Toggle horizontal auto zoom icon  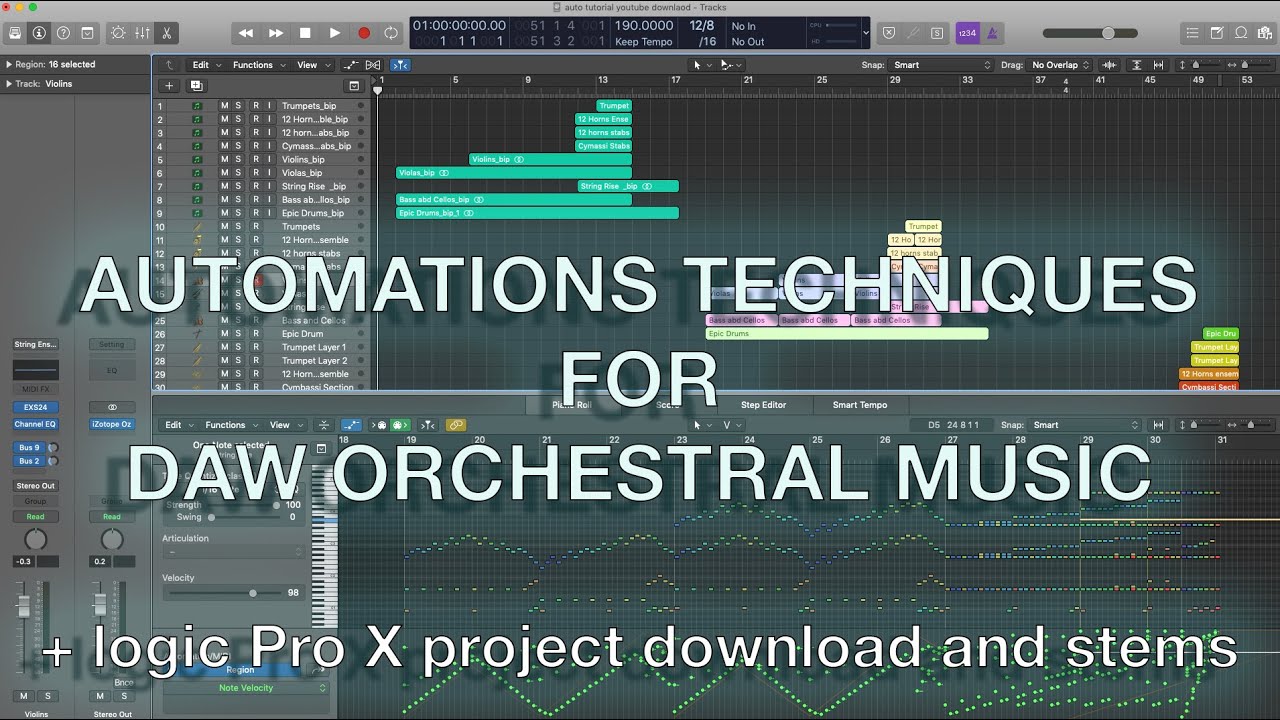pyautogui.click(x=1159, y=65)
